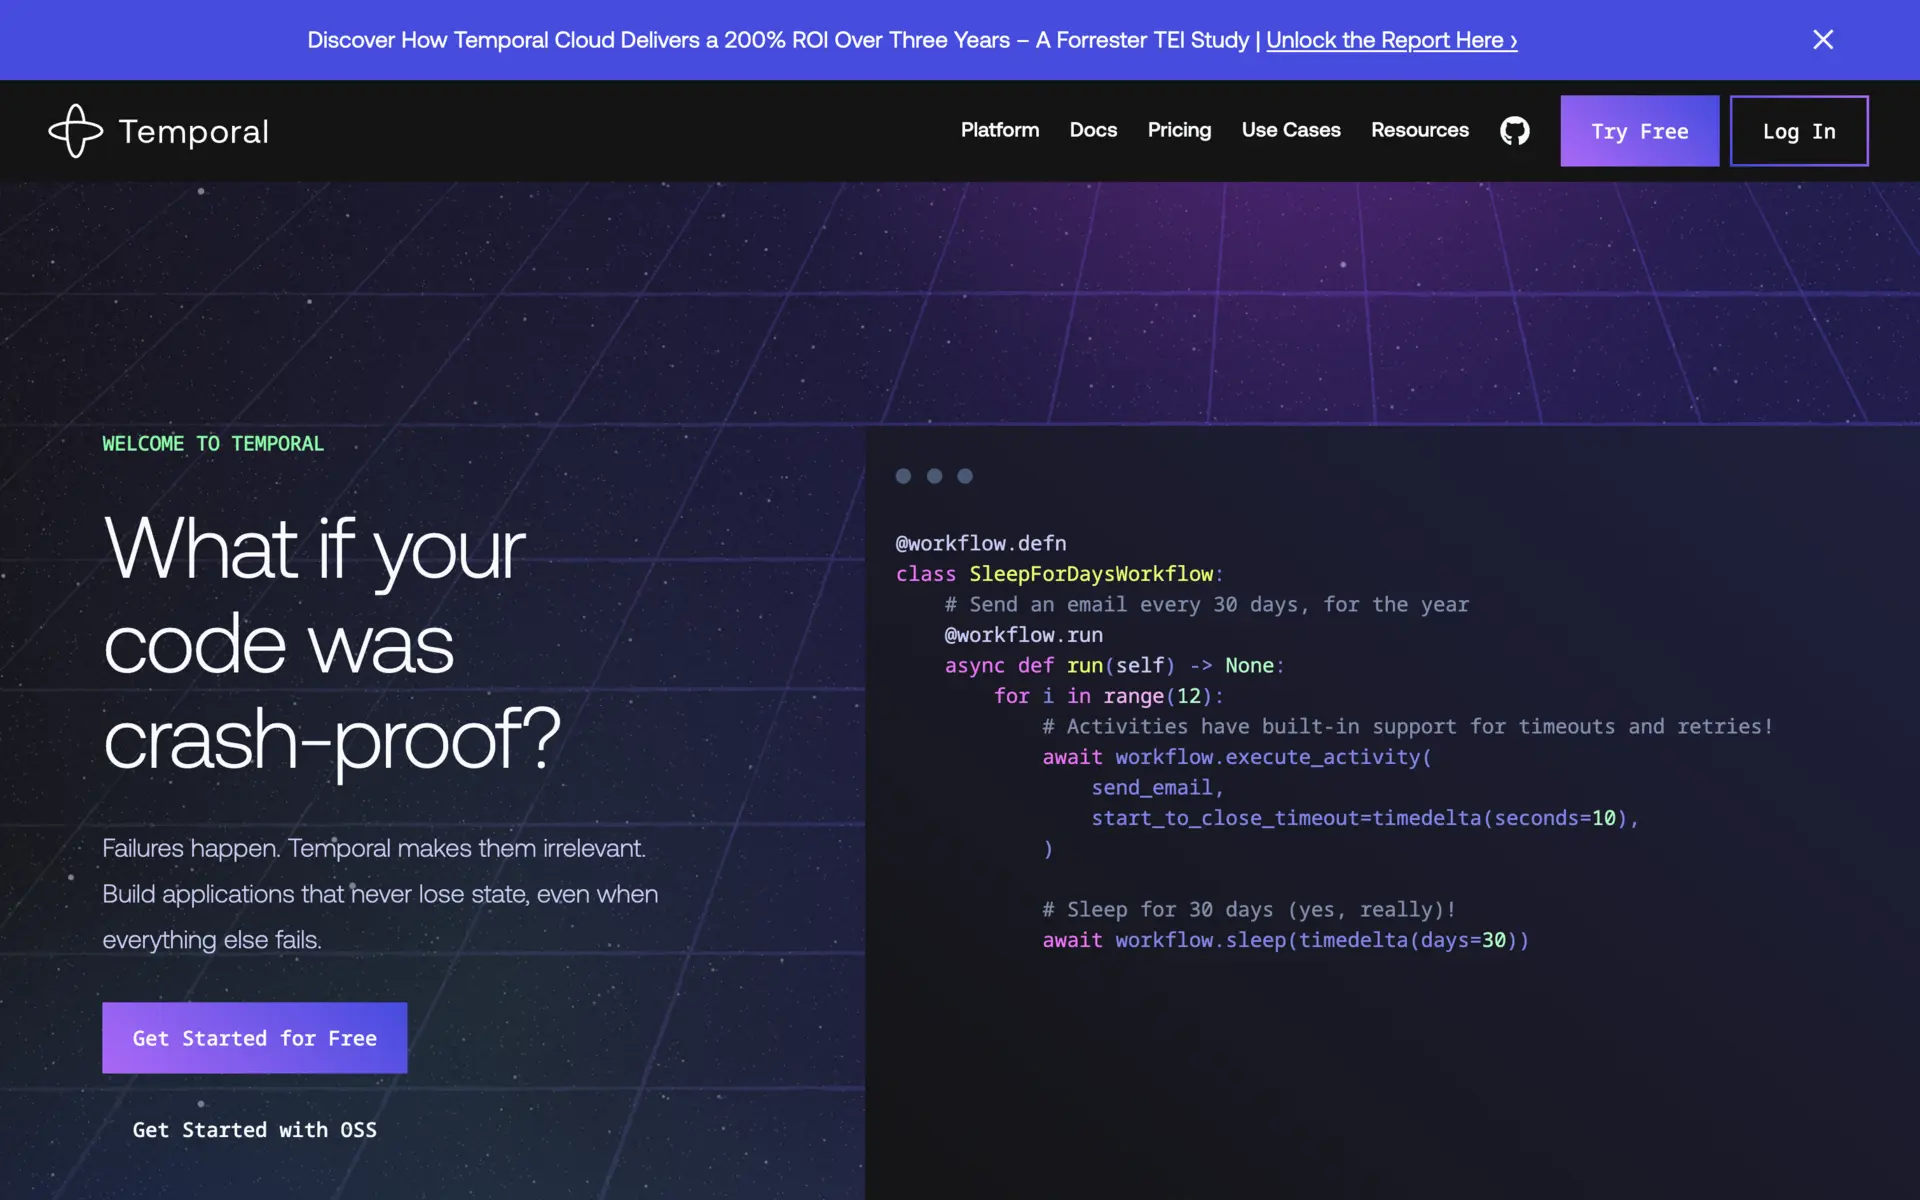Click the Log In button
1920x1200 pixels.
[1798, 131]
